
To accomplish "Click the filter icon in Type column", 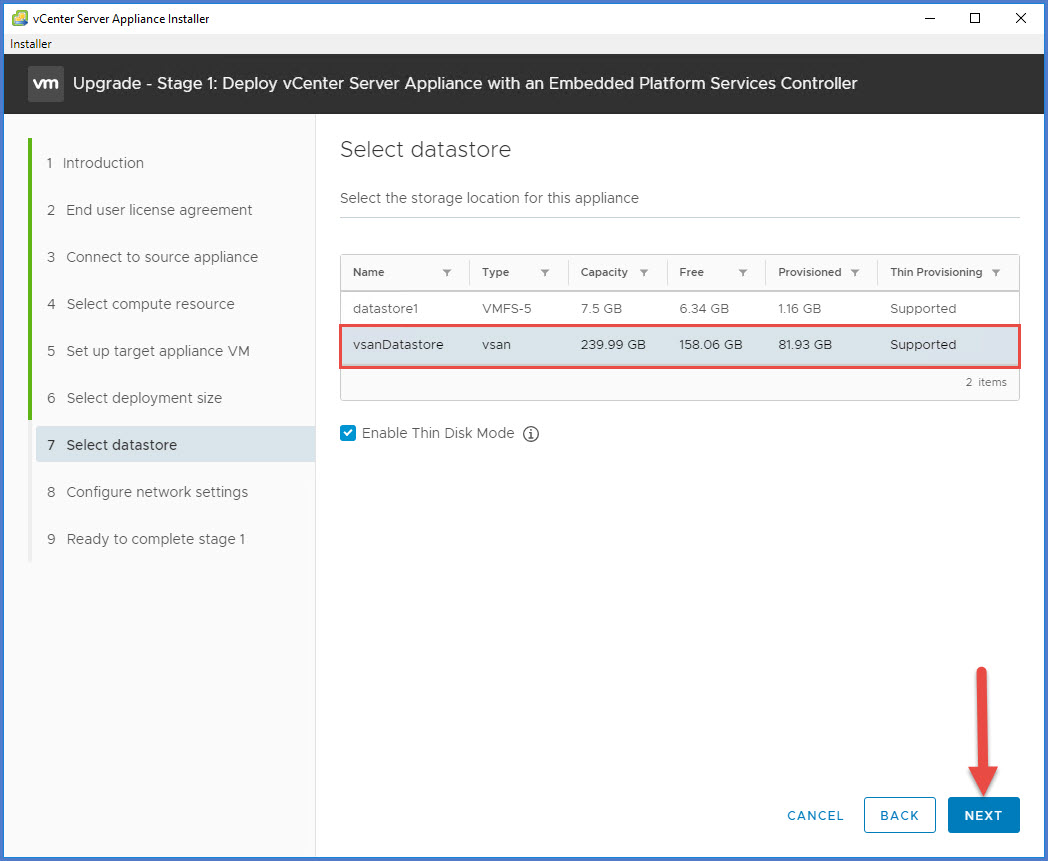I will pos(545,273).
